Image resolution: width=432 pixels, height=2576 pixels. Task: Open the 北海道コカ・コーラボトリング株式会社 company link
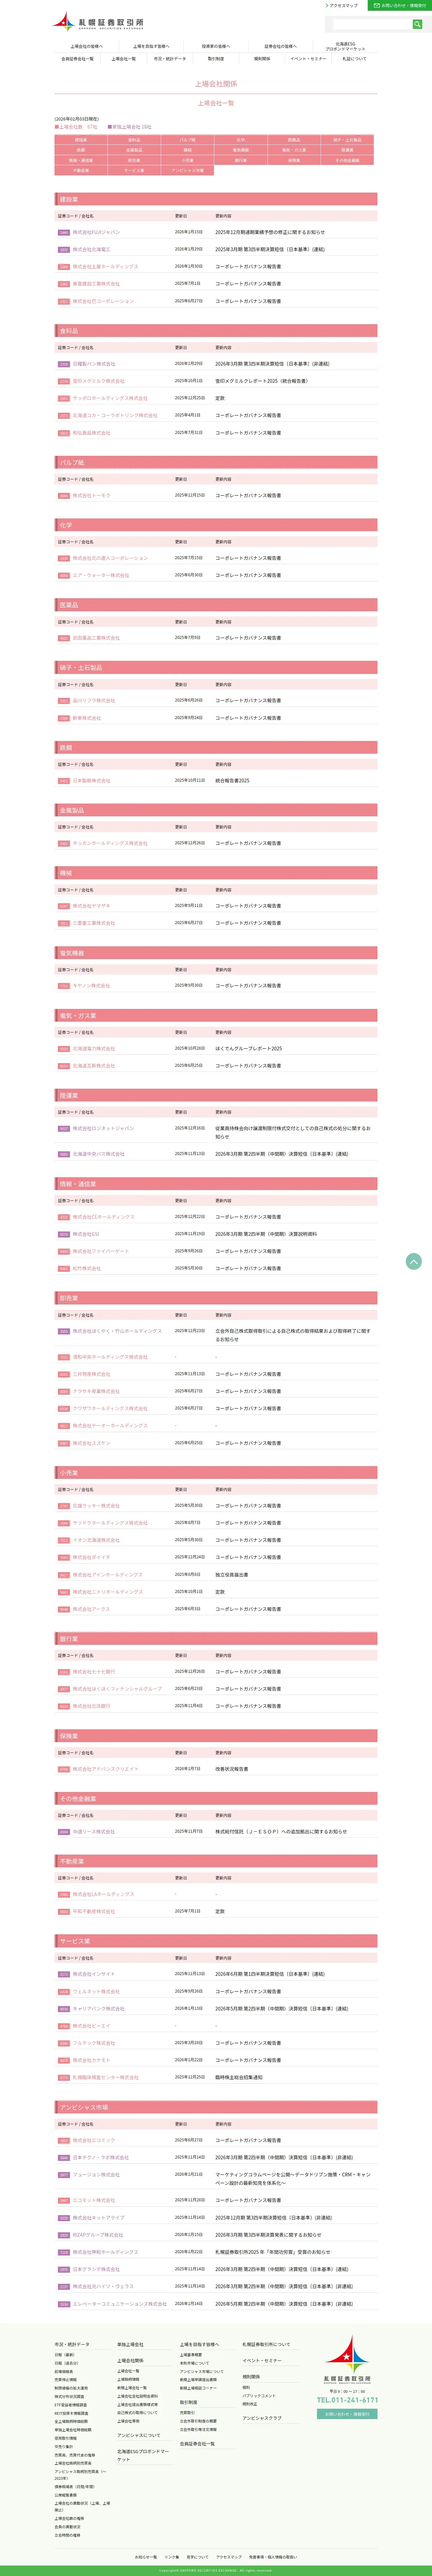pyautogui.click(x=115, y=415)
